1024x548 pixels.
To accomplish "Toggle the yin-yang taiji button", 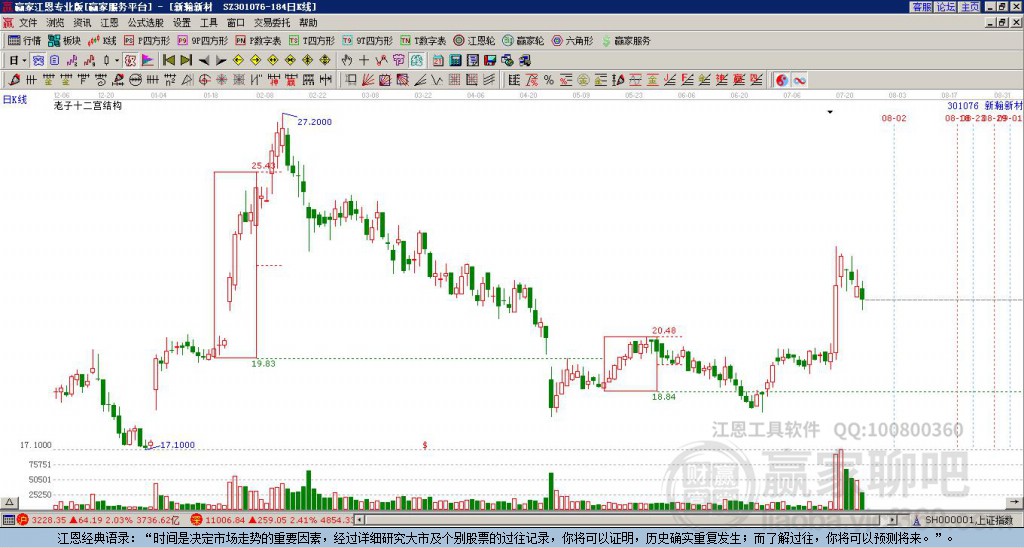I will (782, 80).
